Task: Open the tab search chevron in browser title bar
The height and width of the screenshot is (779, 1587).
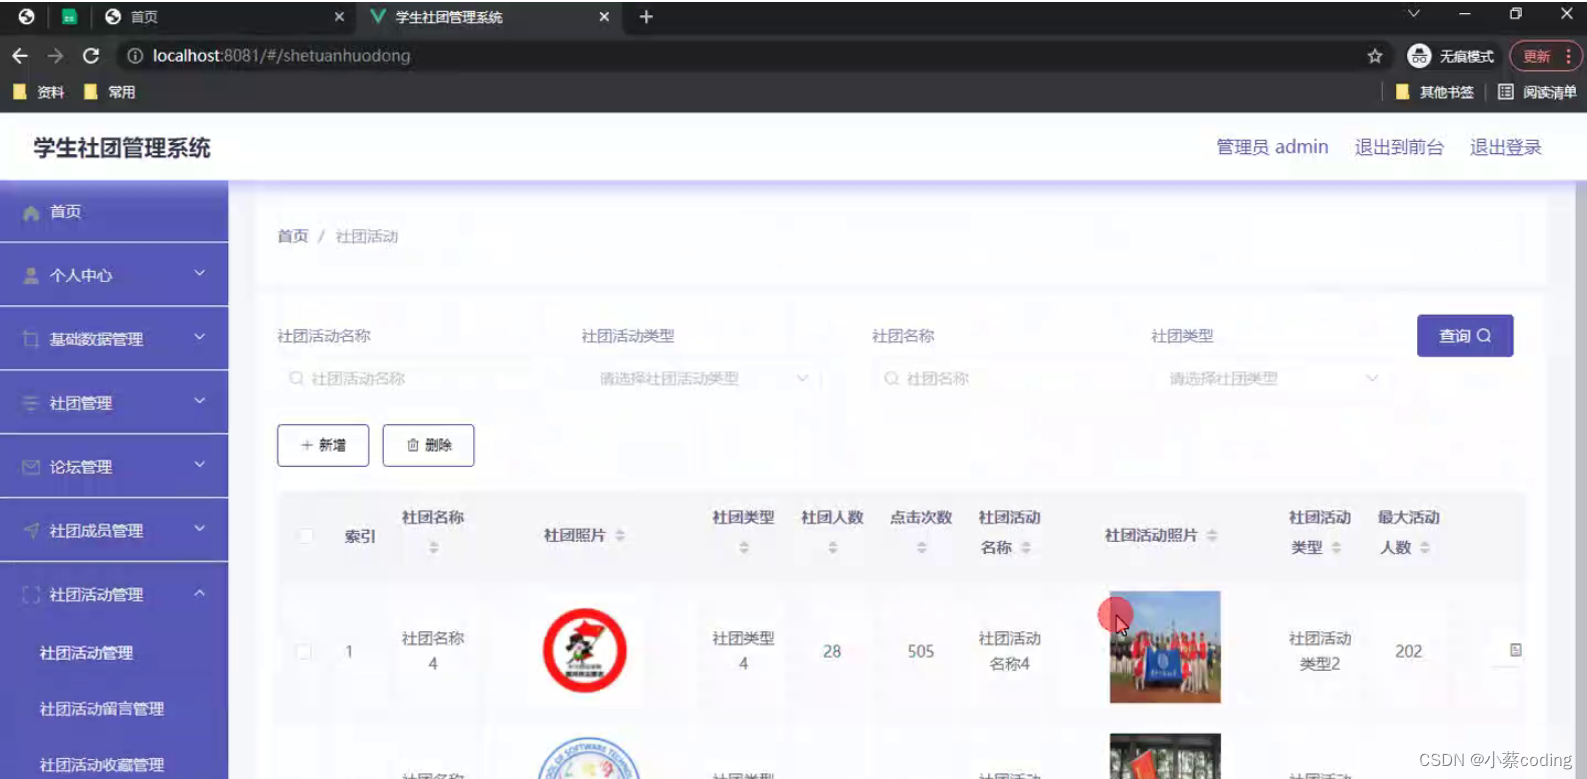Action: [1414, 14]
